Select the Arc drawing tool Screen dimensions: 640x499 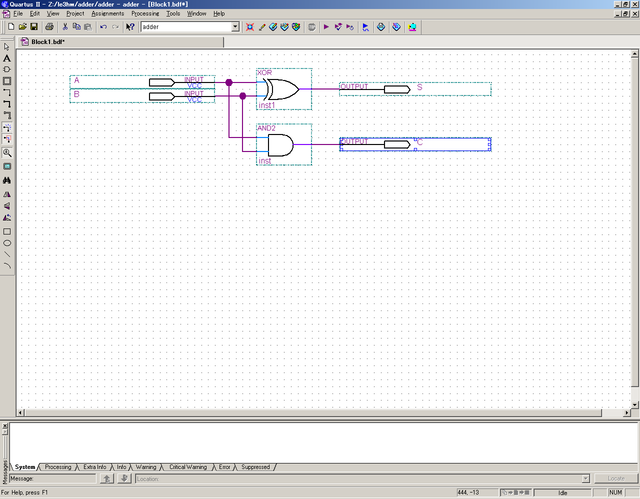click(7, 266)
